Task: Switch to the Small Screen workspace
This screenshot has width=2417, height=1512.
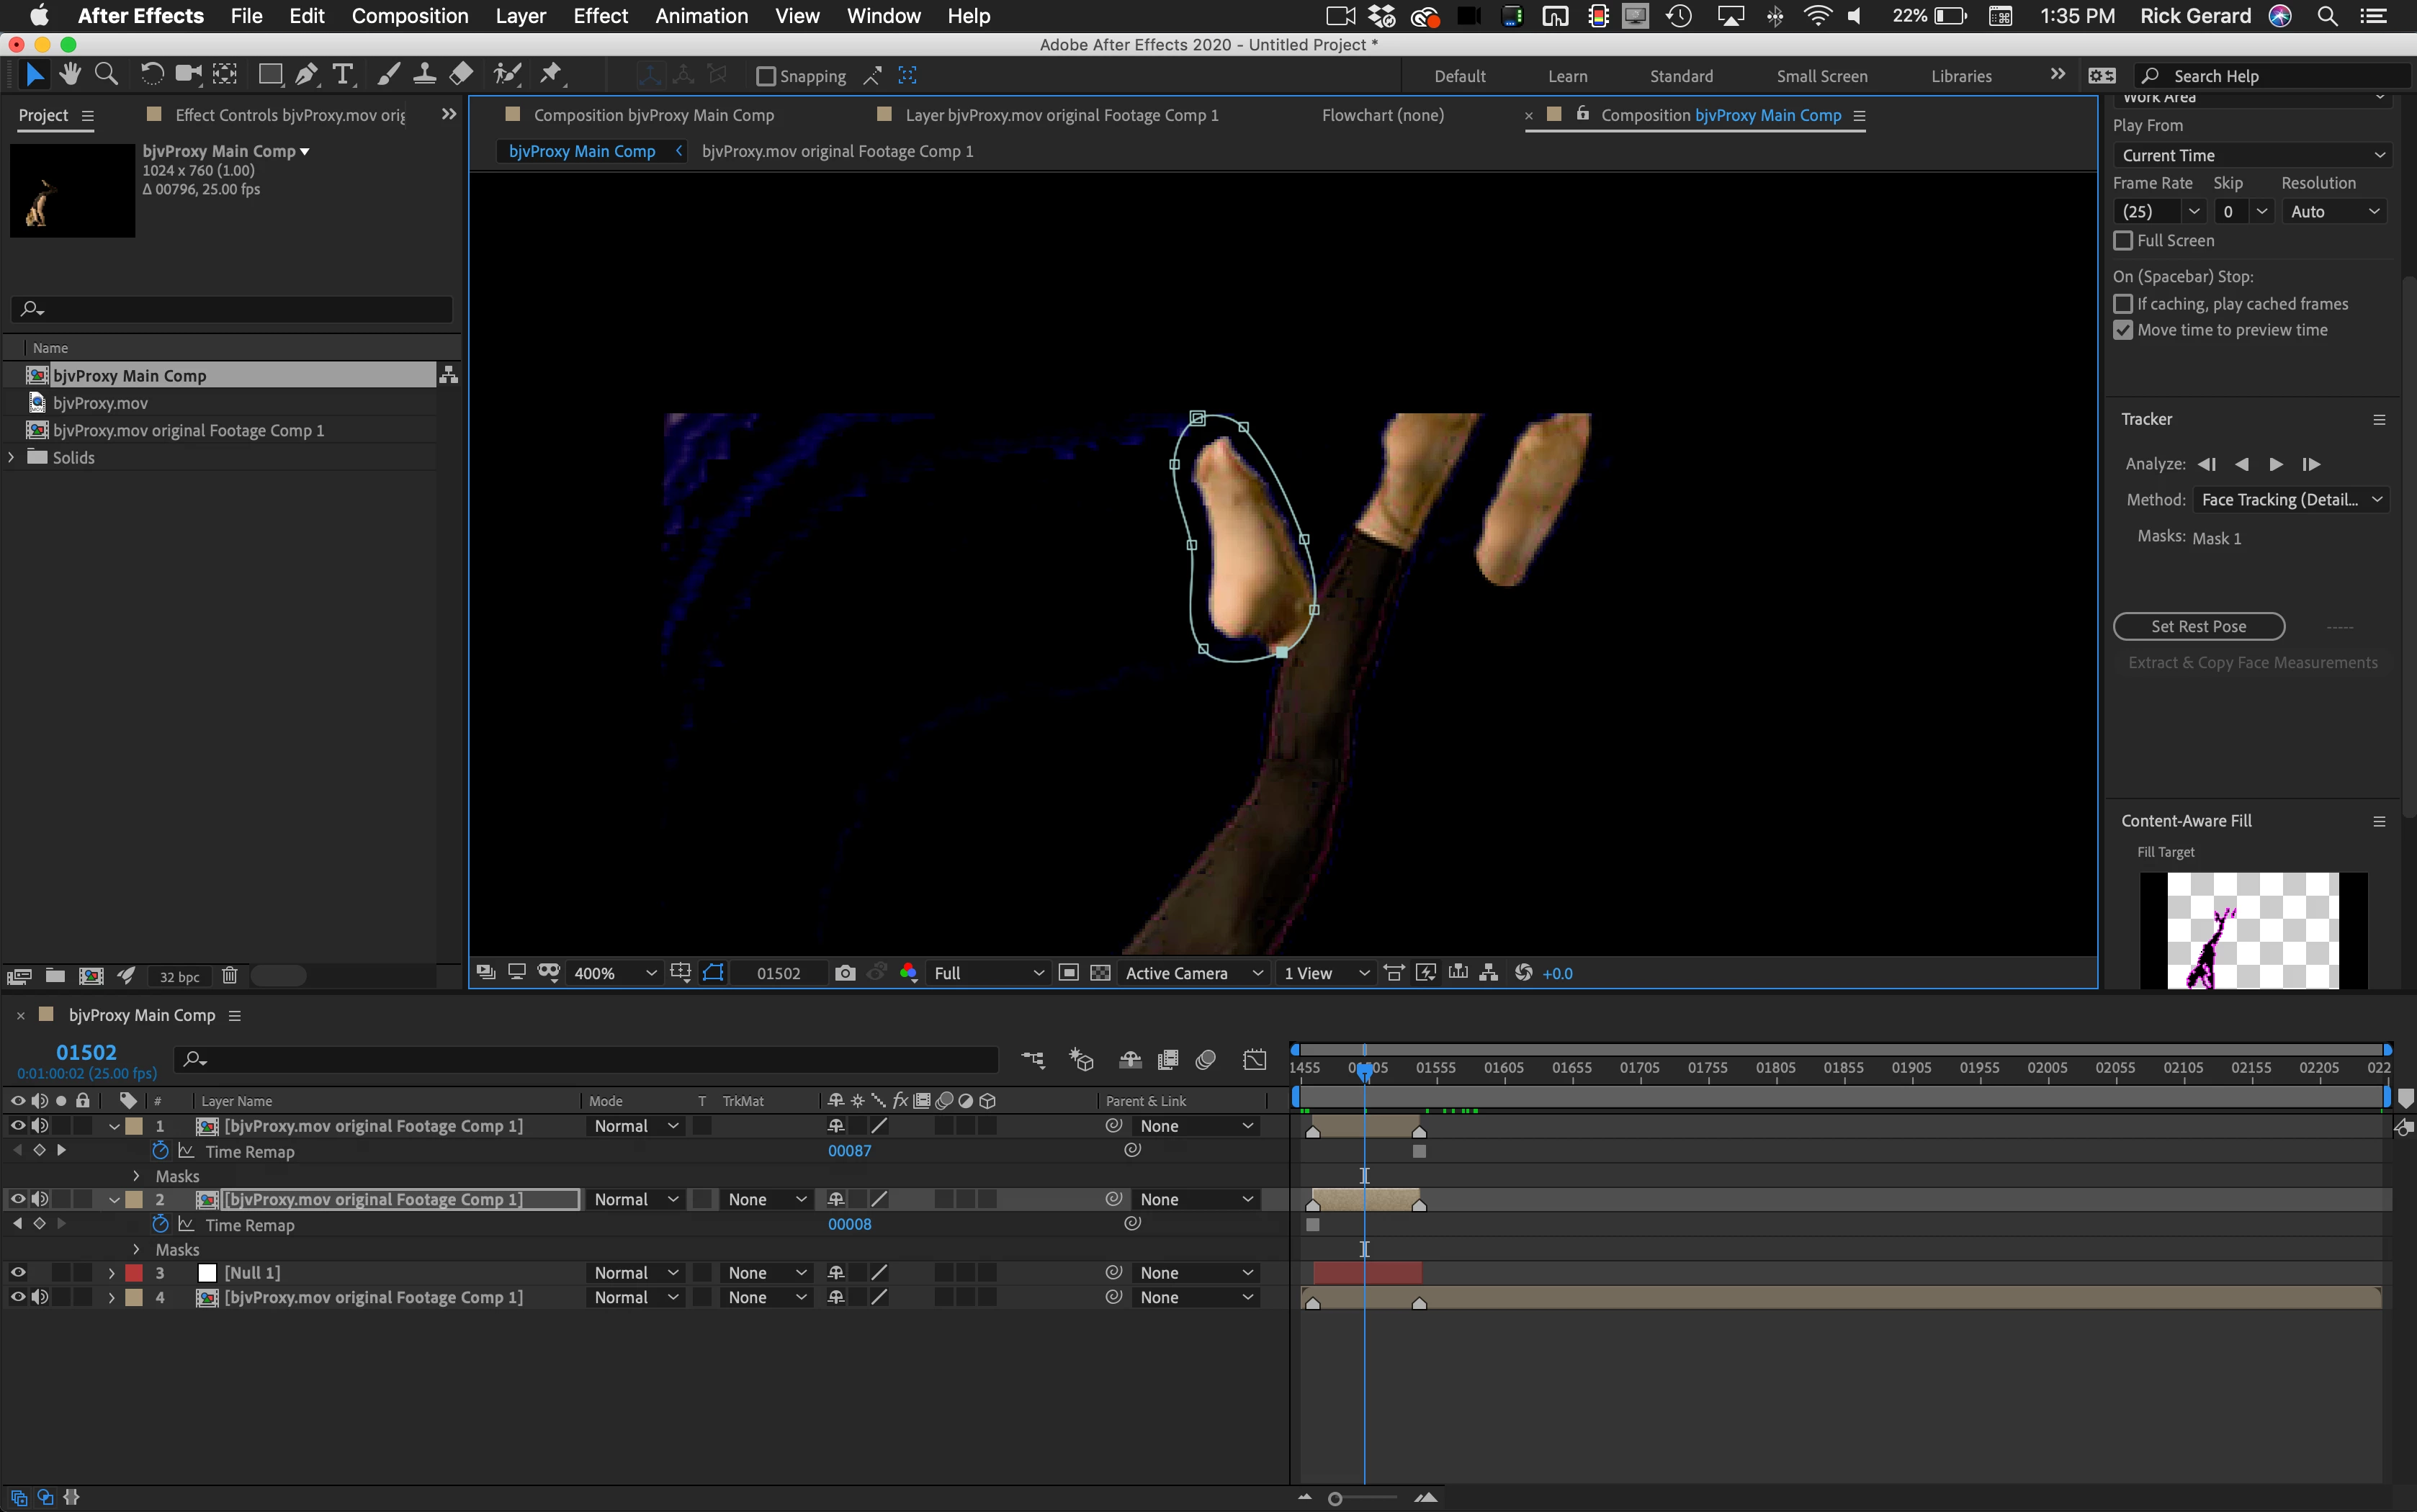Action: coord(1821,76)
